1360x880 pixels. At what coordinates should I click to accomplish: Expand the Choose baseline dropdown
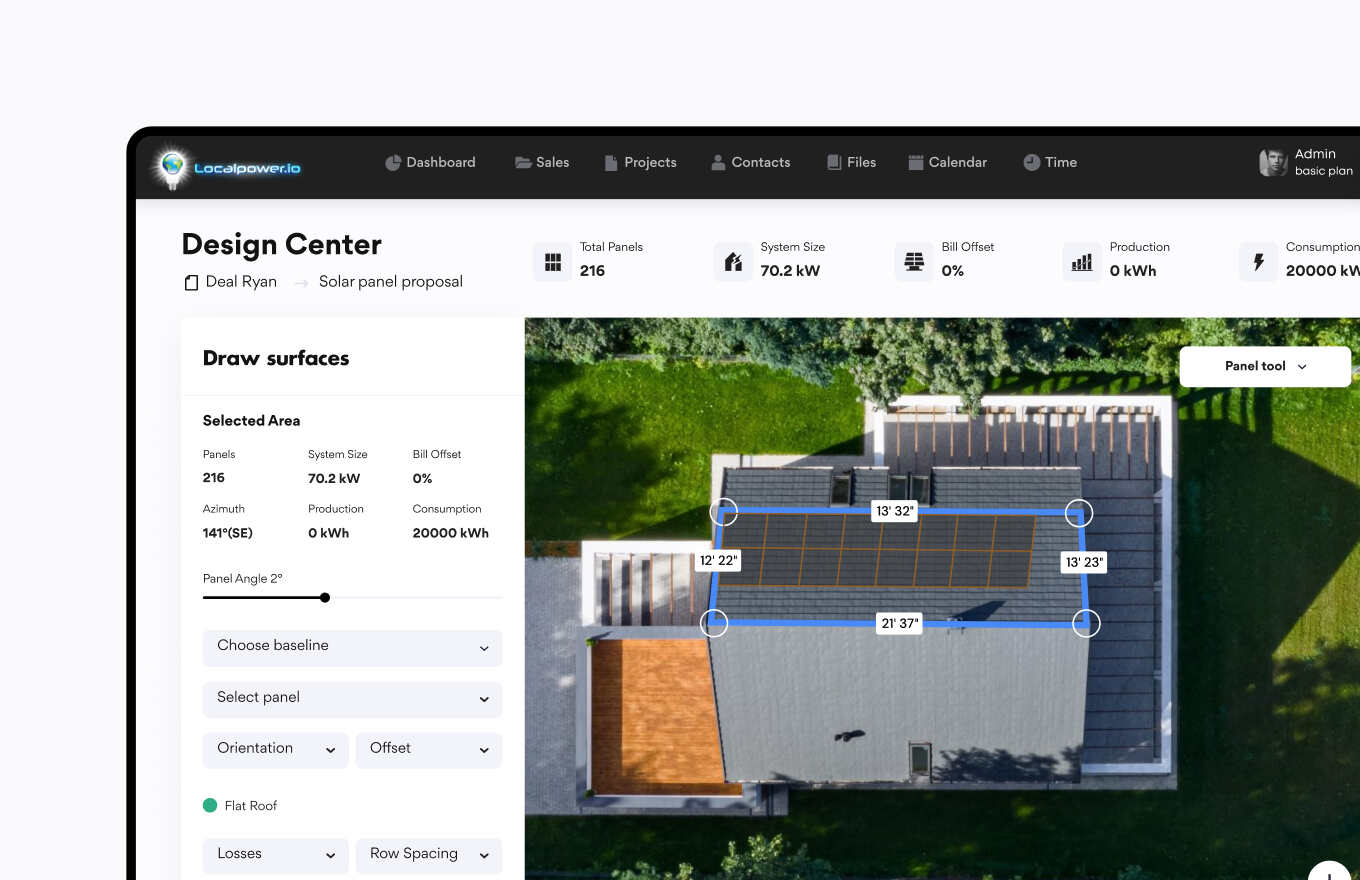[x=352, y=647]
